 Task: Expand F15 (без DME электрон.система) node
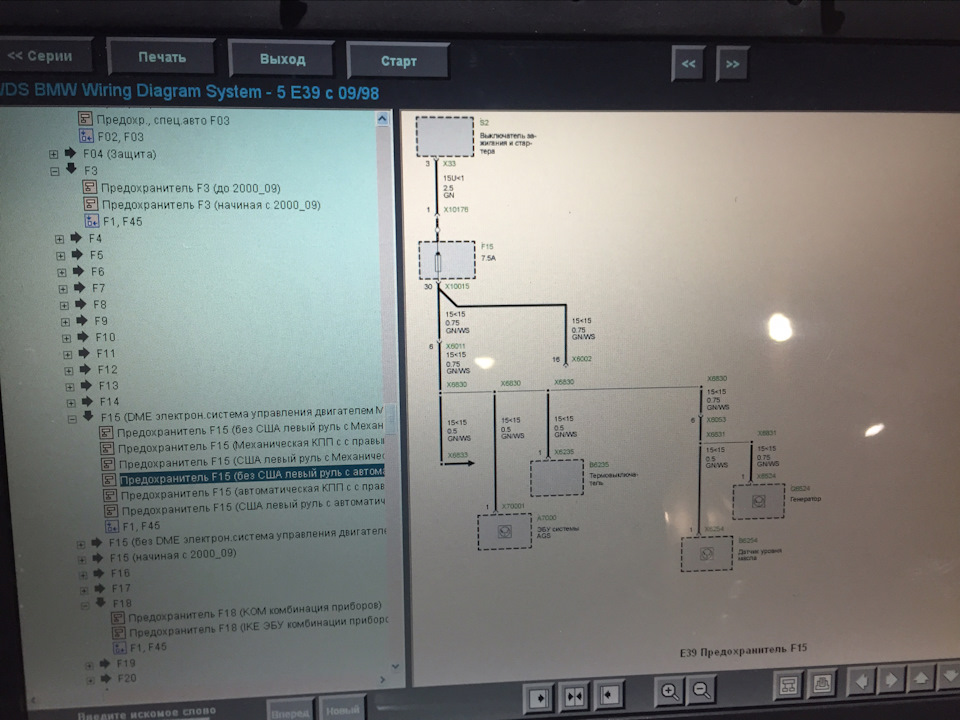click(x=81, y=544)
